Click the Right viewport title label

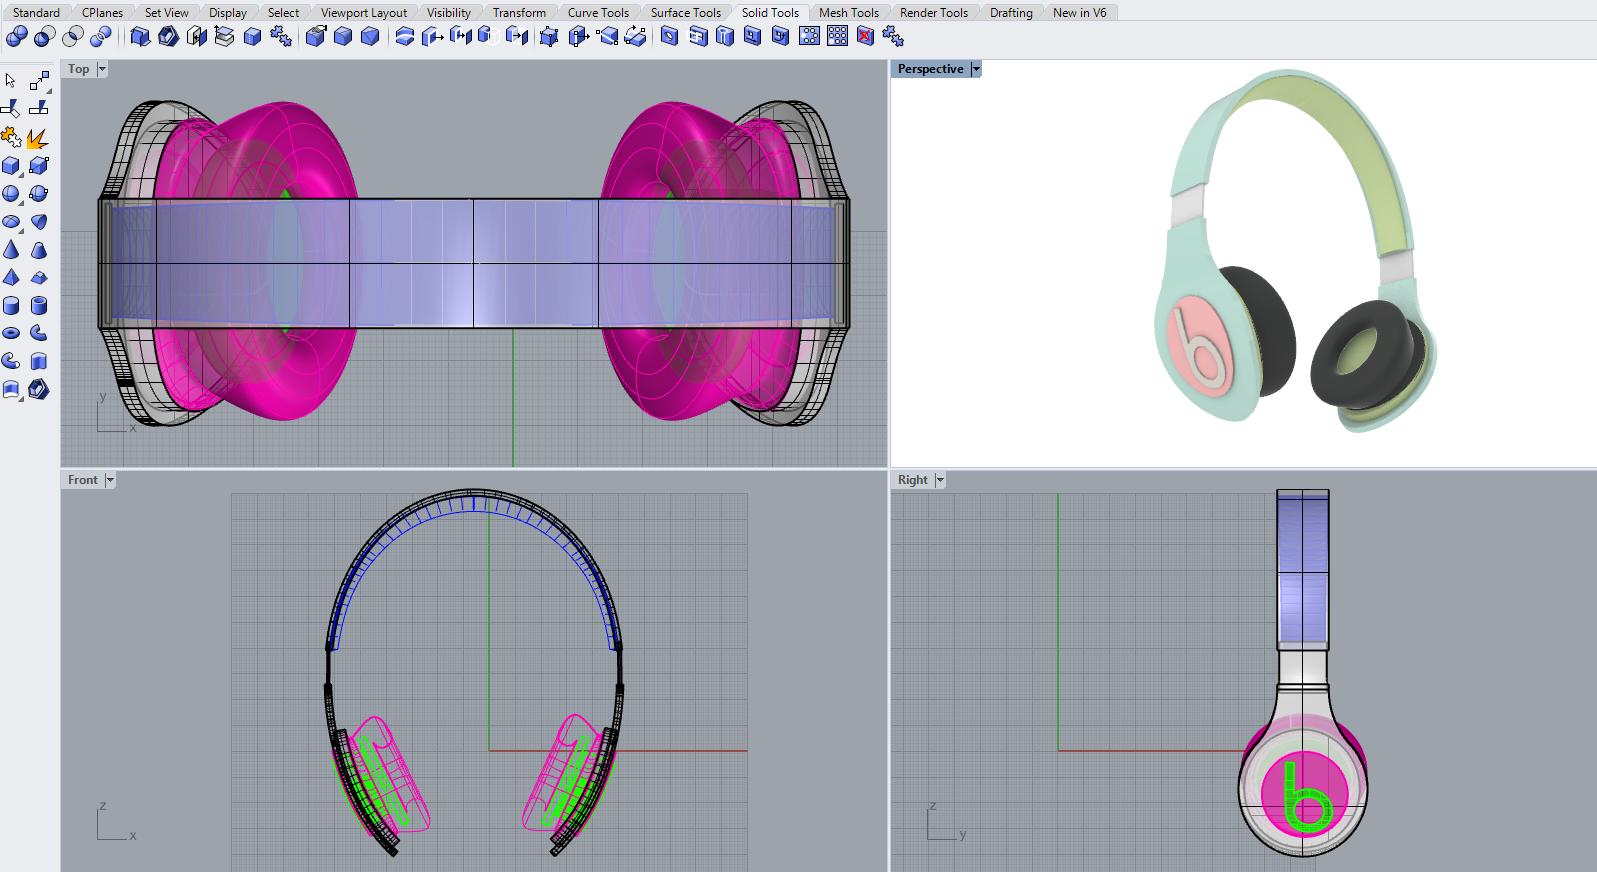[913, 480]
